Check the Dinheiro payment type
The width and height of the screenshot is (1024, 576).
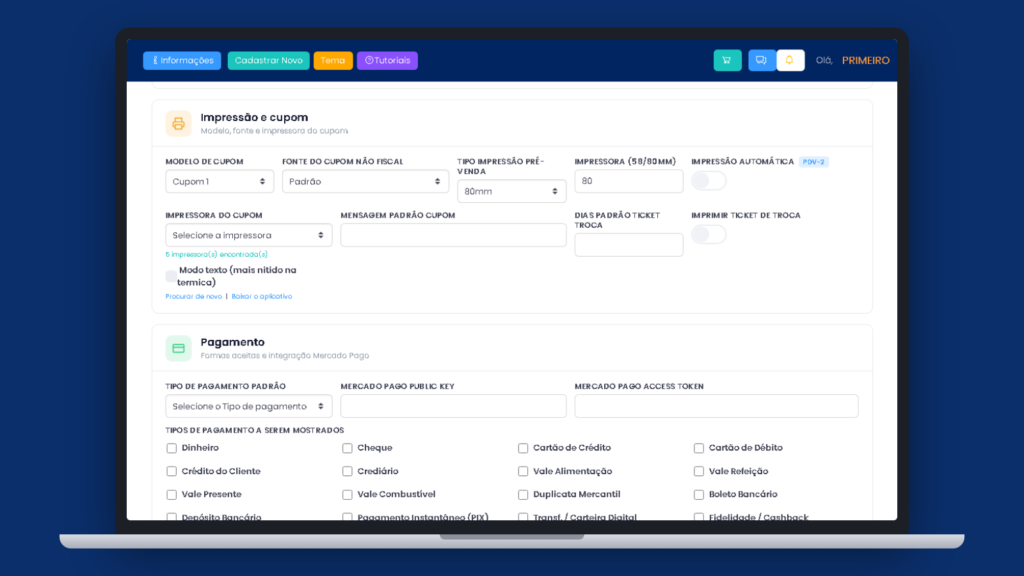[x=172, y=448]
